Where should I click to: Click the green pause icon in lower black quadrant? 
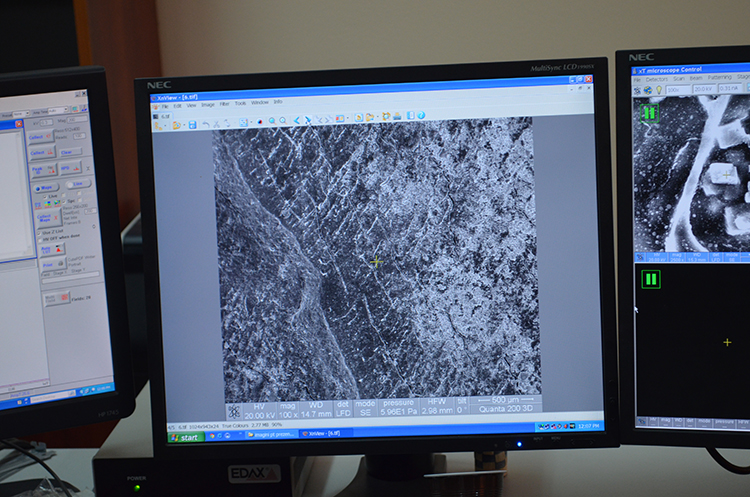(x=651, y=279)
